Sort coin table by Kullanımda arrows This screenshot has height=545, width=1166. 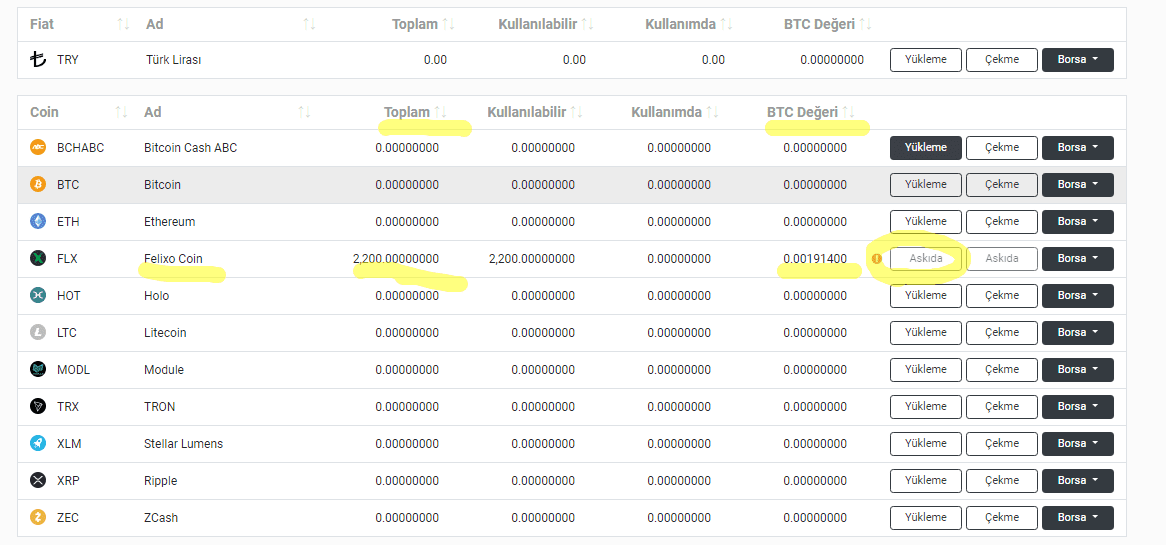point(712,112)
